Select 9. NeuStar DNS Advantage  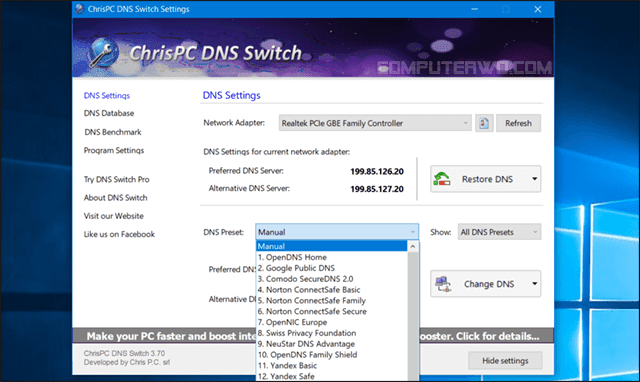[x=331, y=344]
